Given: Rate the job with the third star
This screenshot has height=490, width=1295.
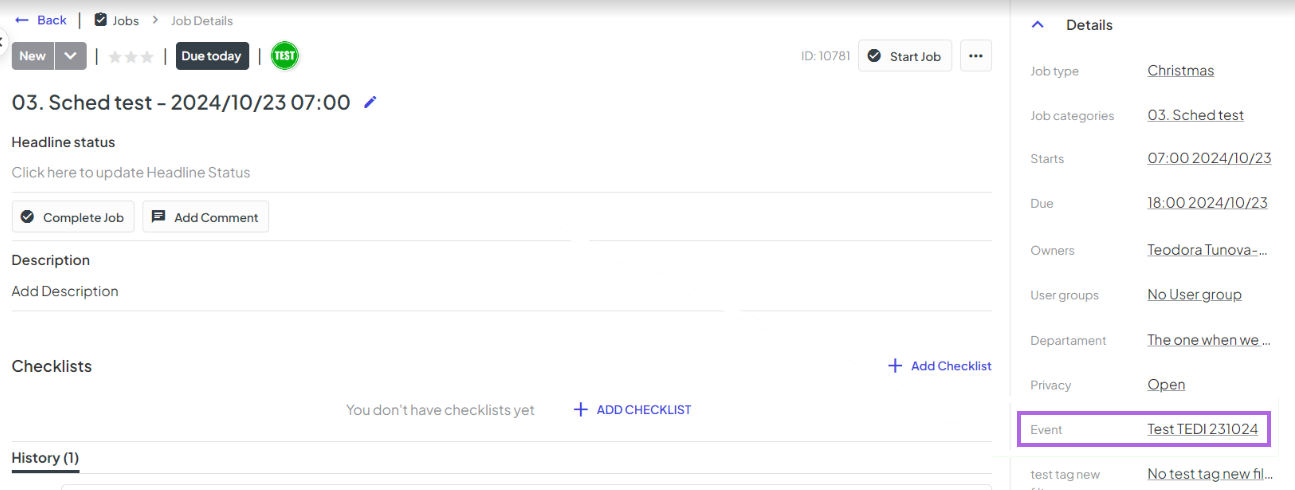Looking at the screenshot, I should pos(147,57).
